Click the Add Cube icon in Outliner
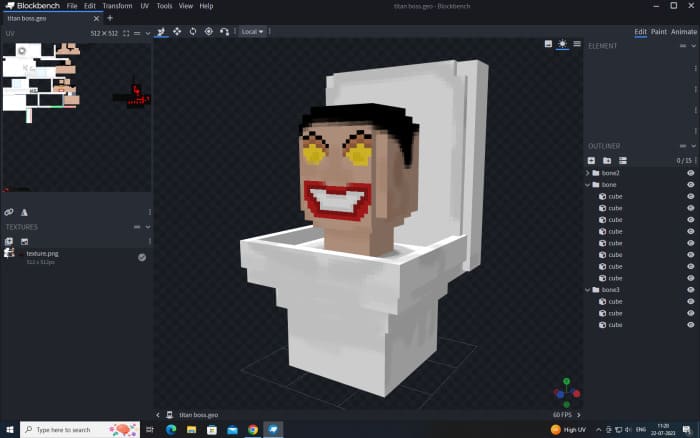Image resolution: width=700 pixels, height=438 pixels. 591,160
